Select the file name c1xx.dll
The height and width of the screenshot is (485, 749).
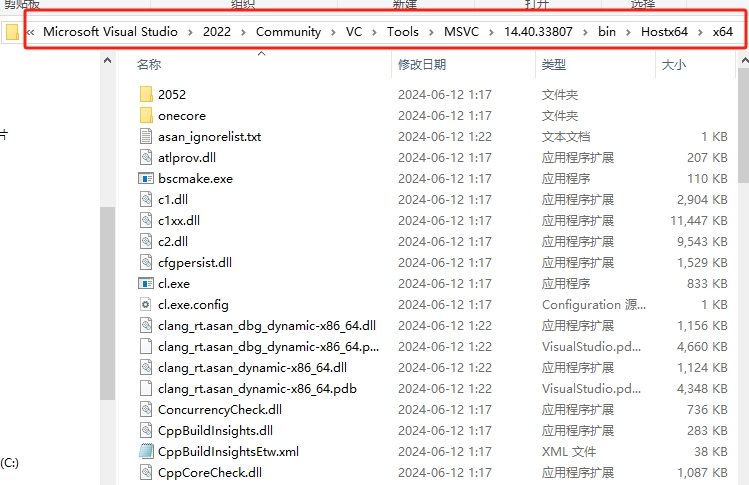pos(179,220)
